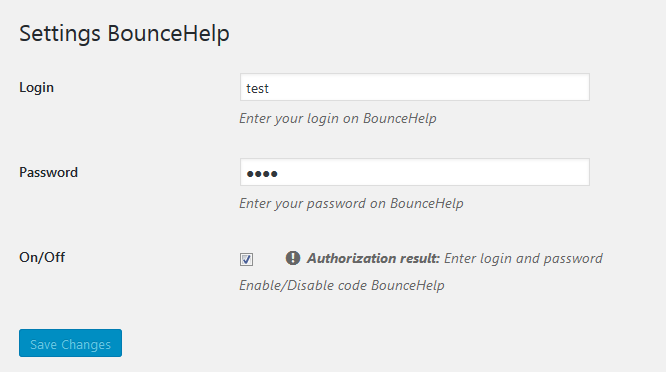The width and height of the screenshot is (666, 372).
Task: Click the Save Changes button
Action: coord(71,343)
